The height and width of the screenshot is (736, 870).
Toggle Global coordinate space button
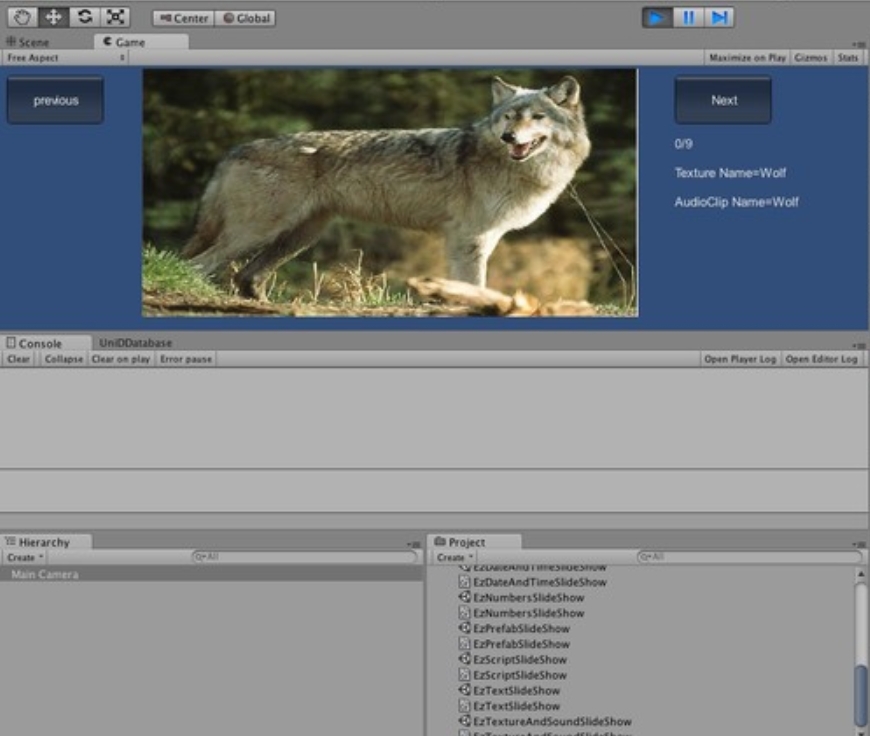pos(246,18)
